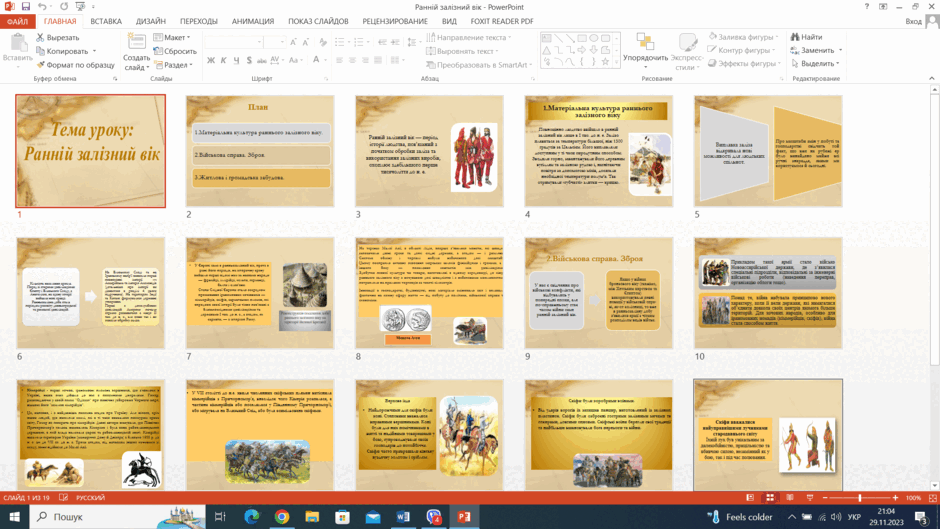940x529 pixels.
Task: Align text right in paragraph group
Action: click(364, 60)
